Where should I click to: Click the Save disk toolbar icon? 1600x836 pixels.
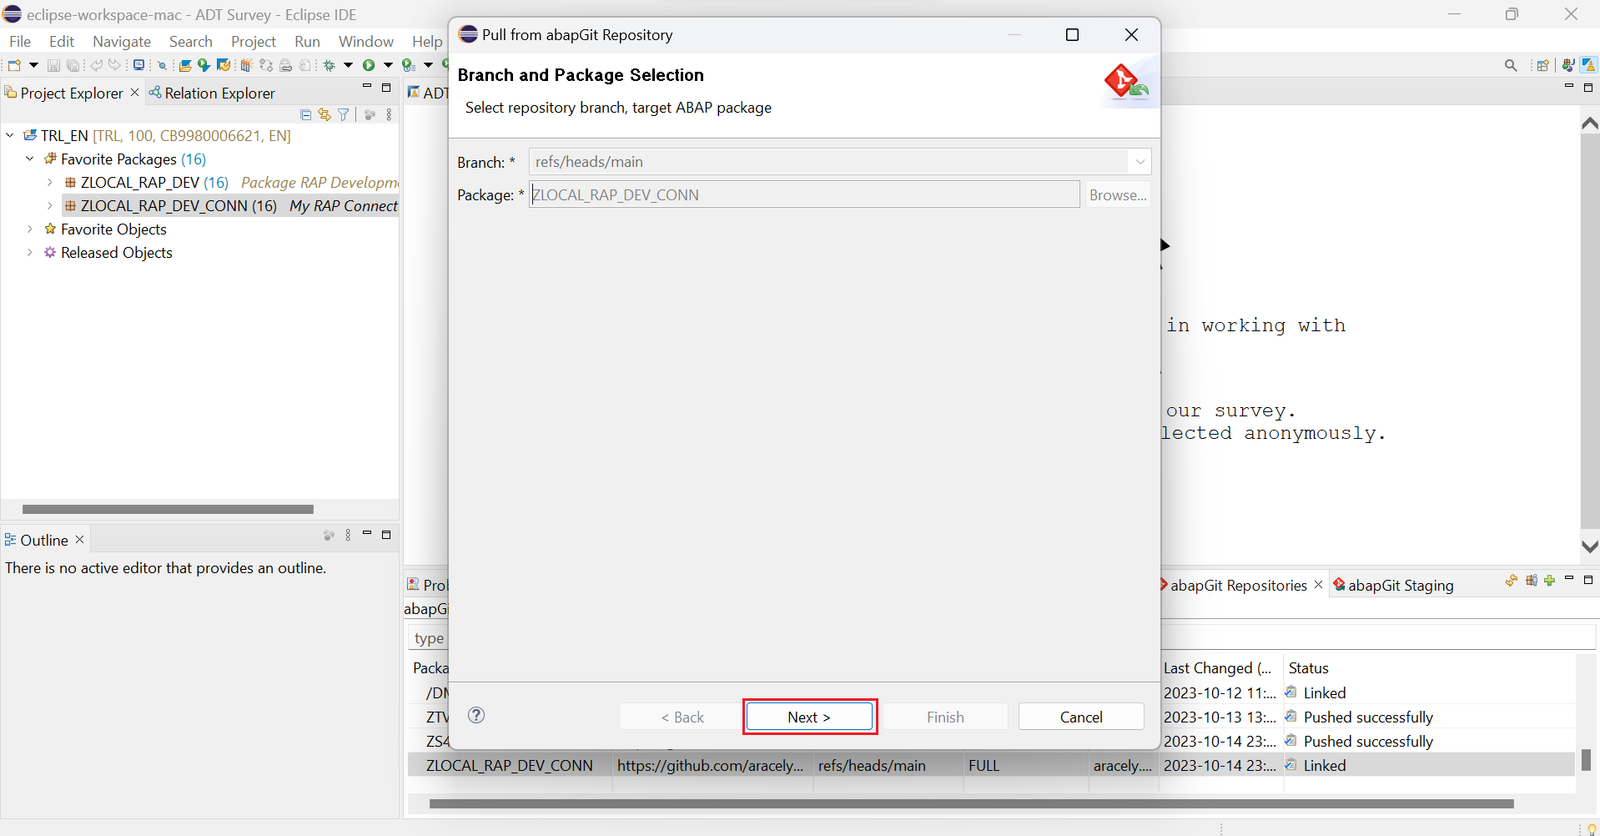coord(53,65)
